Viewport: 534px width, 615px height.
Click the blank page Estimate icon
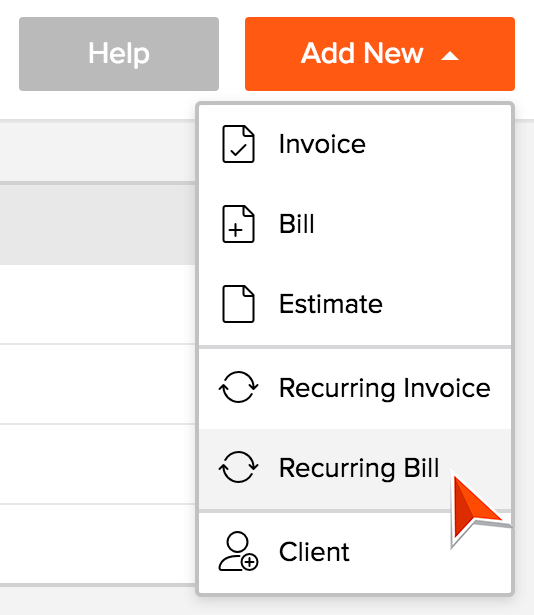coord(238,304)
